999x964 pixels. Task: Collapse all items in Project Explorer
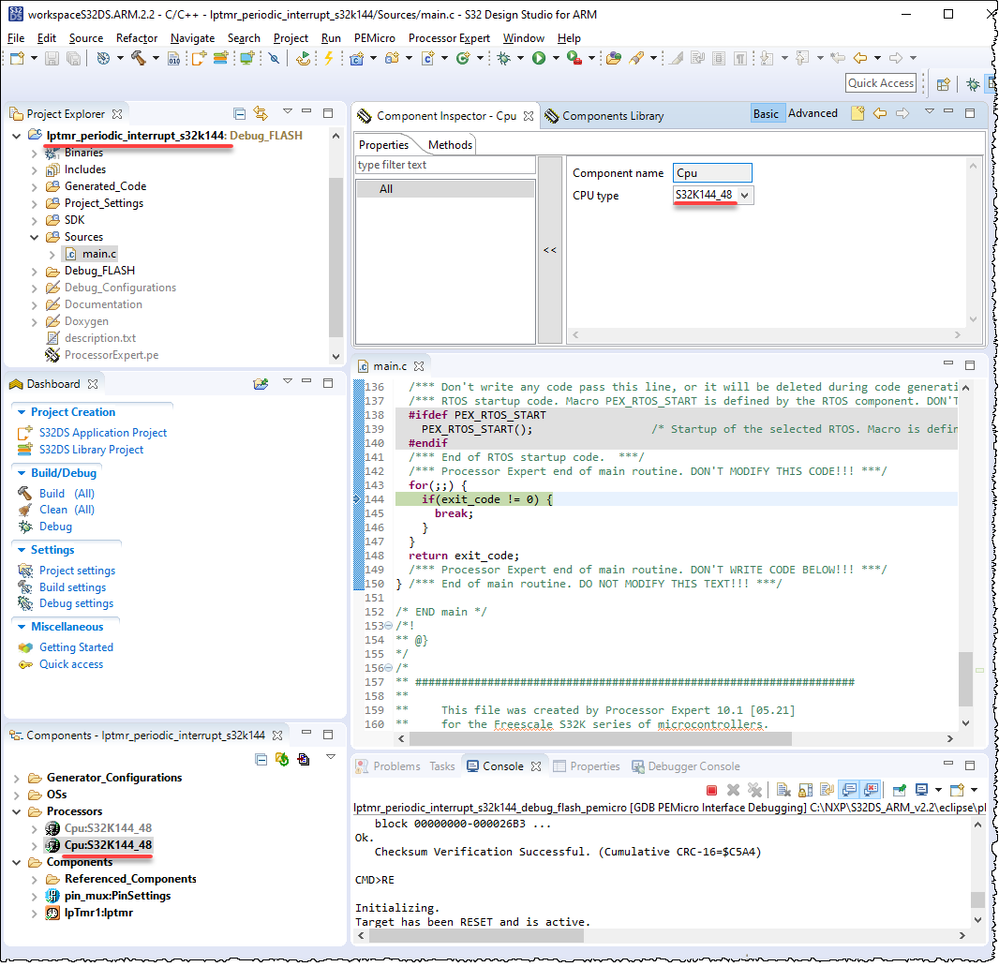pos(240,114)
